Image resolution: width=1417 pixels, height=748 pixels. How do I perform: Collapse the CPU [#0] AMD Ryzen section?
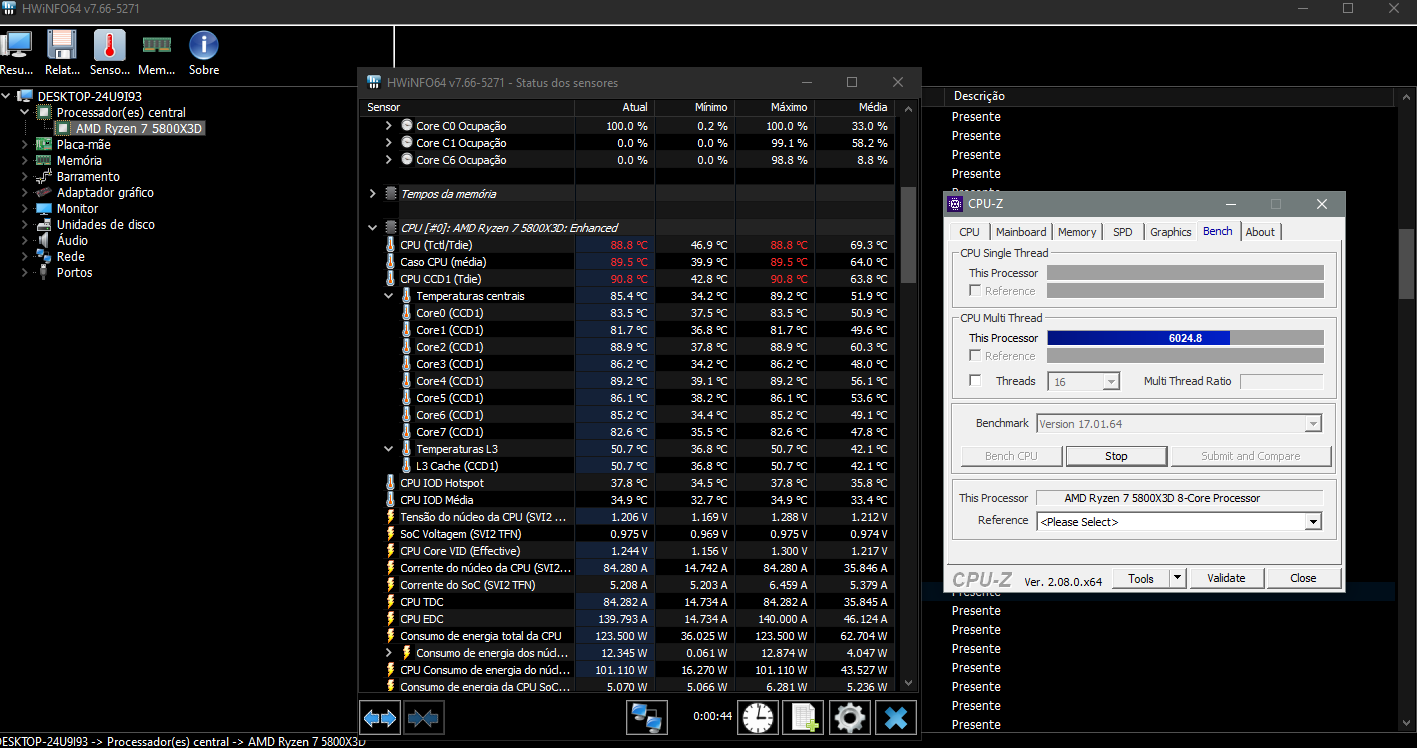[373, 228]
